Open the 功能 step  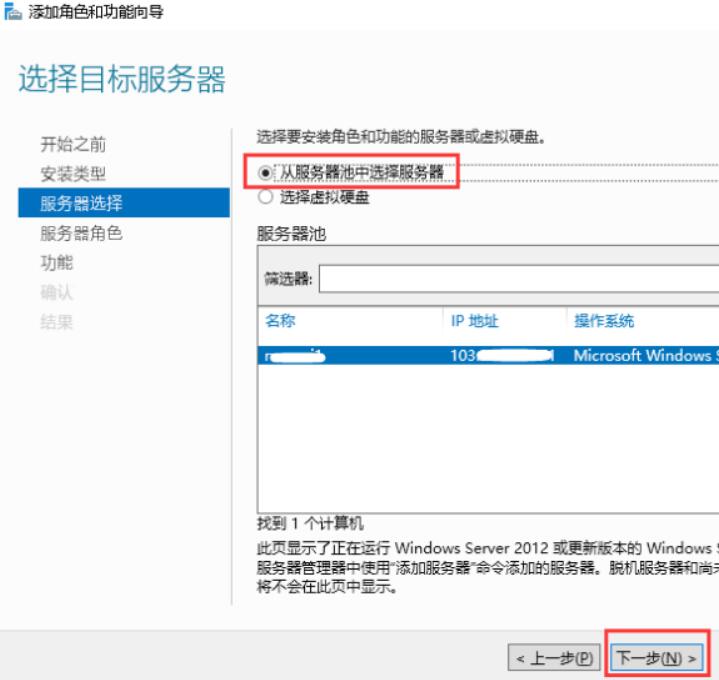[56, 263]
